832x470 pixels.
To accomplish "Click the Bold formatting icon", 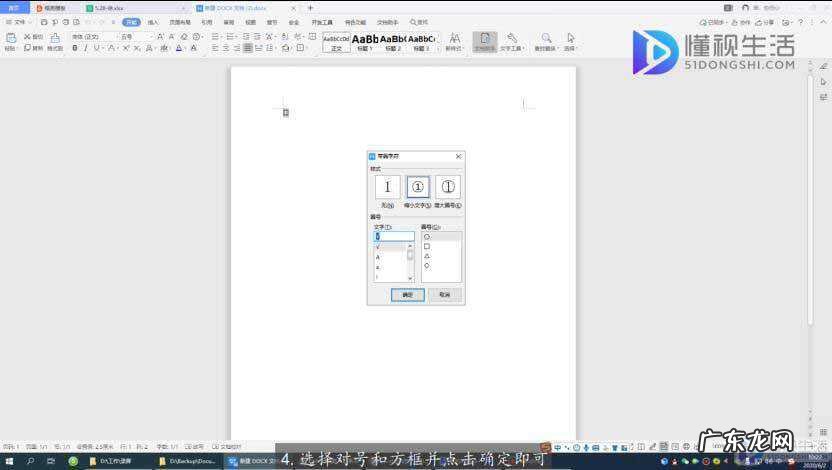I will click(x=74, y=48).
